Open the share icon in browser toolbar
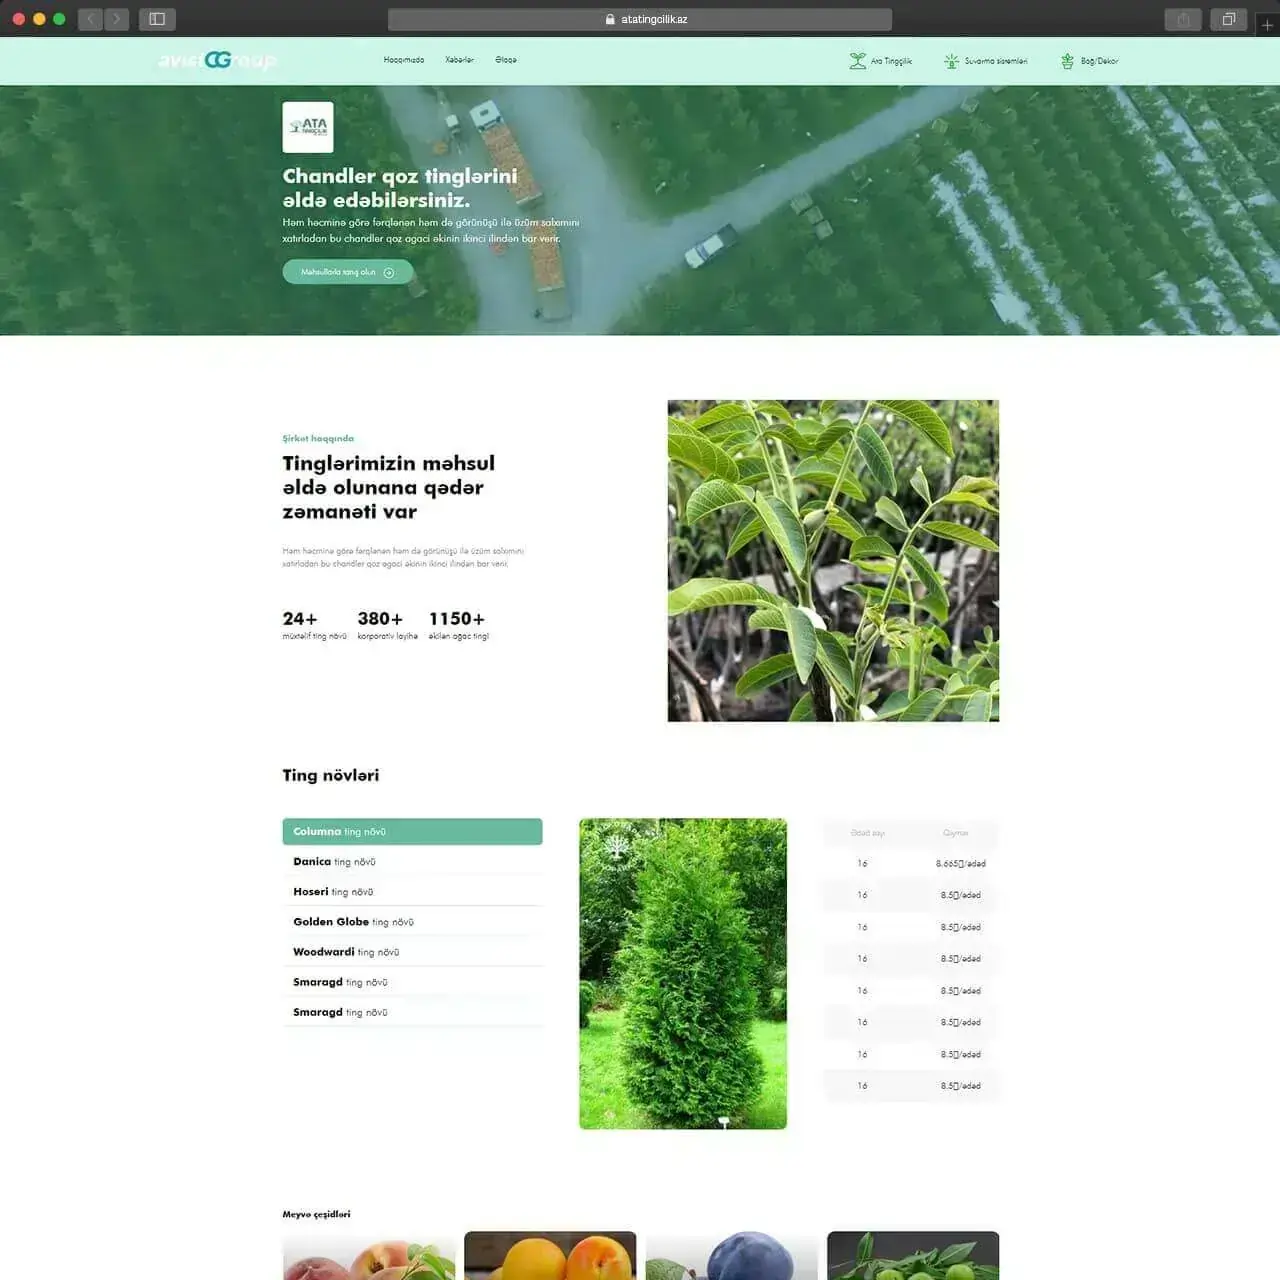This screenshot has height=1280, width=1280. (1183, 19)
